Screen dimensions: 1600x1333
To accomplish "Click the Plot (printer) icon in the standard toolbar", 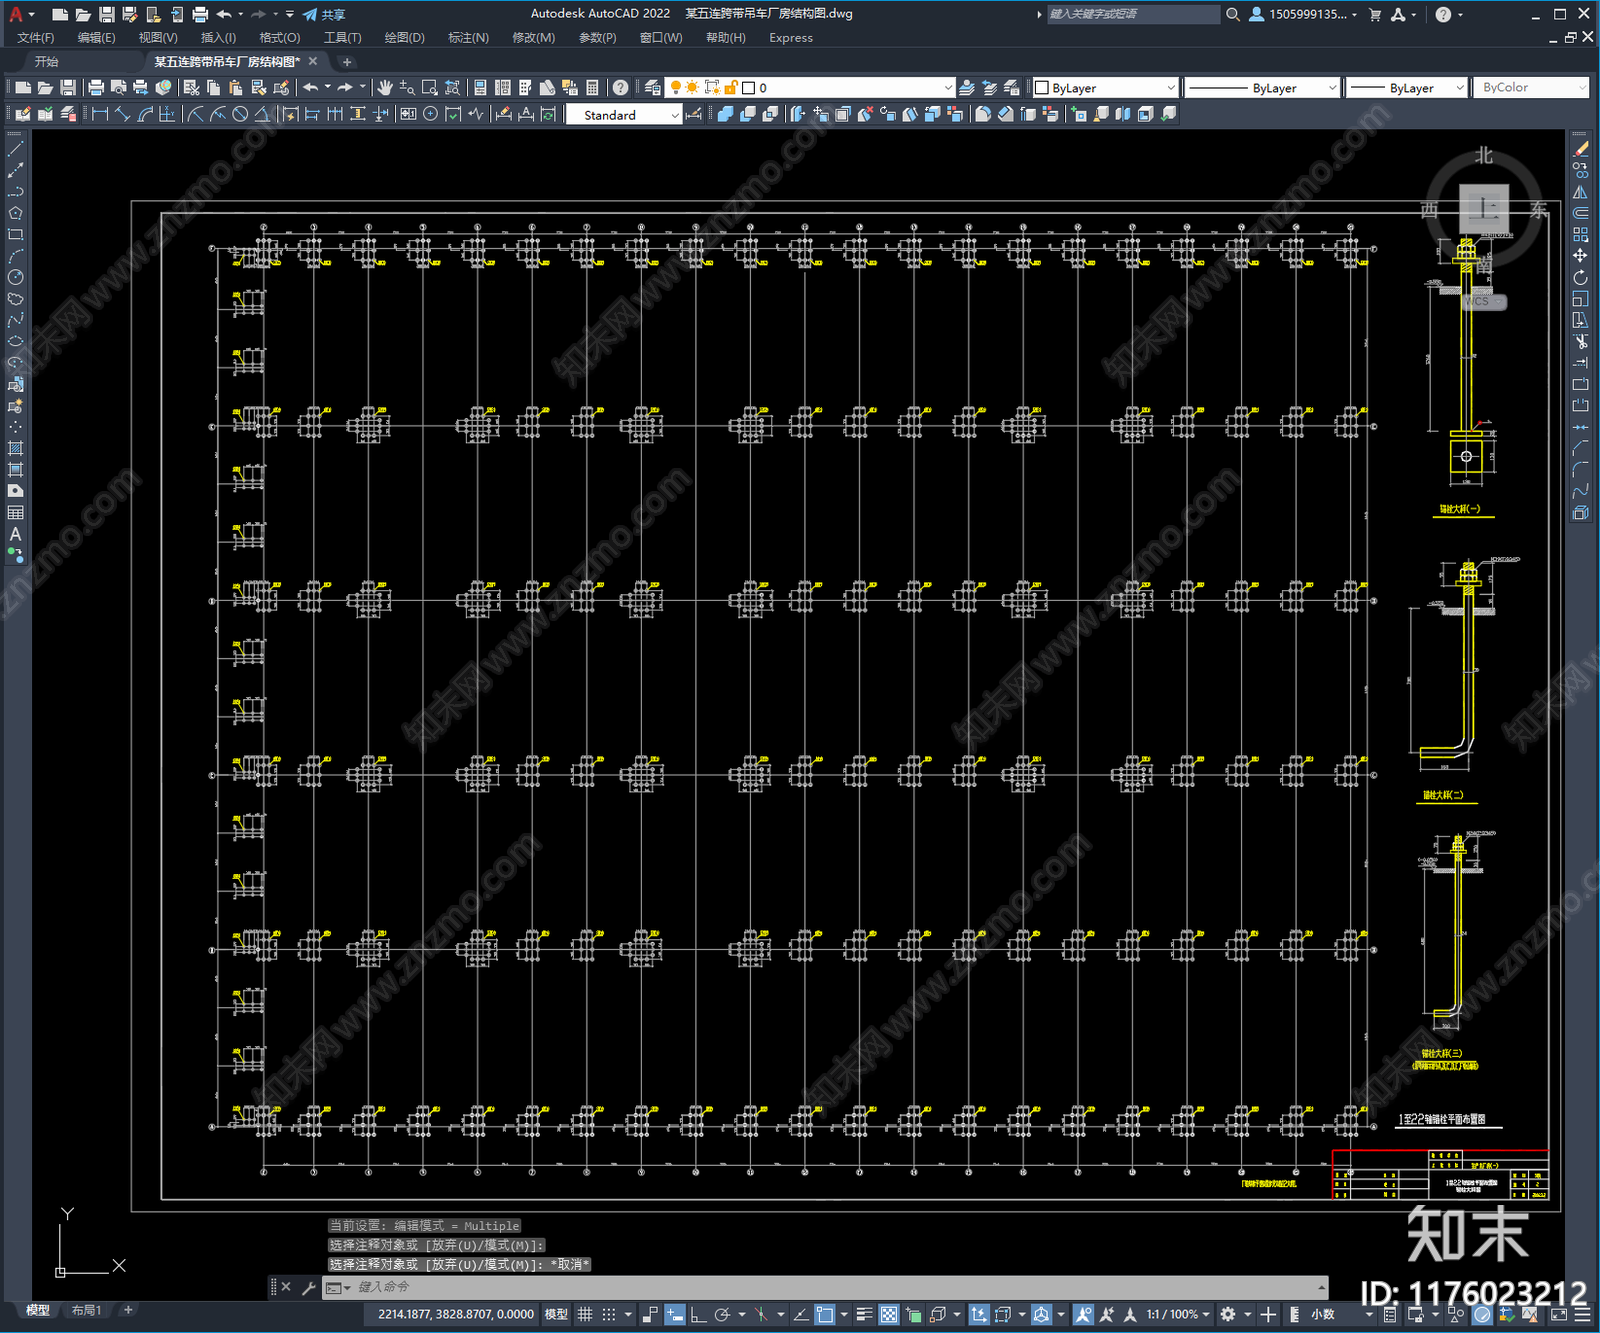I will point(96,88).
